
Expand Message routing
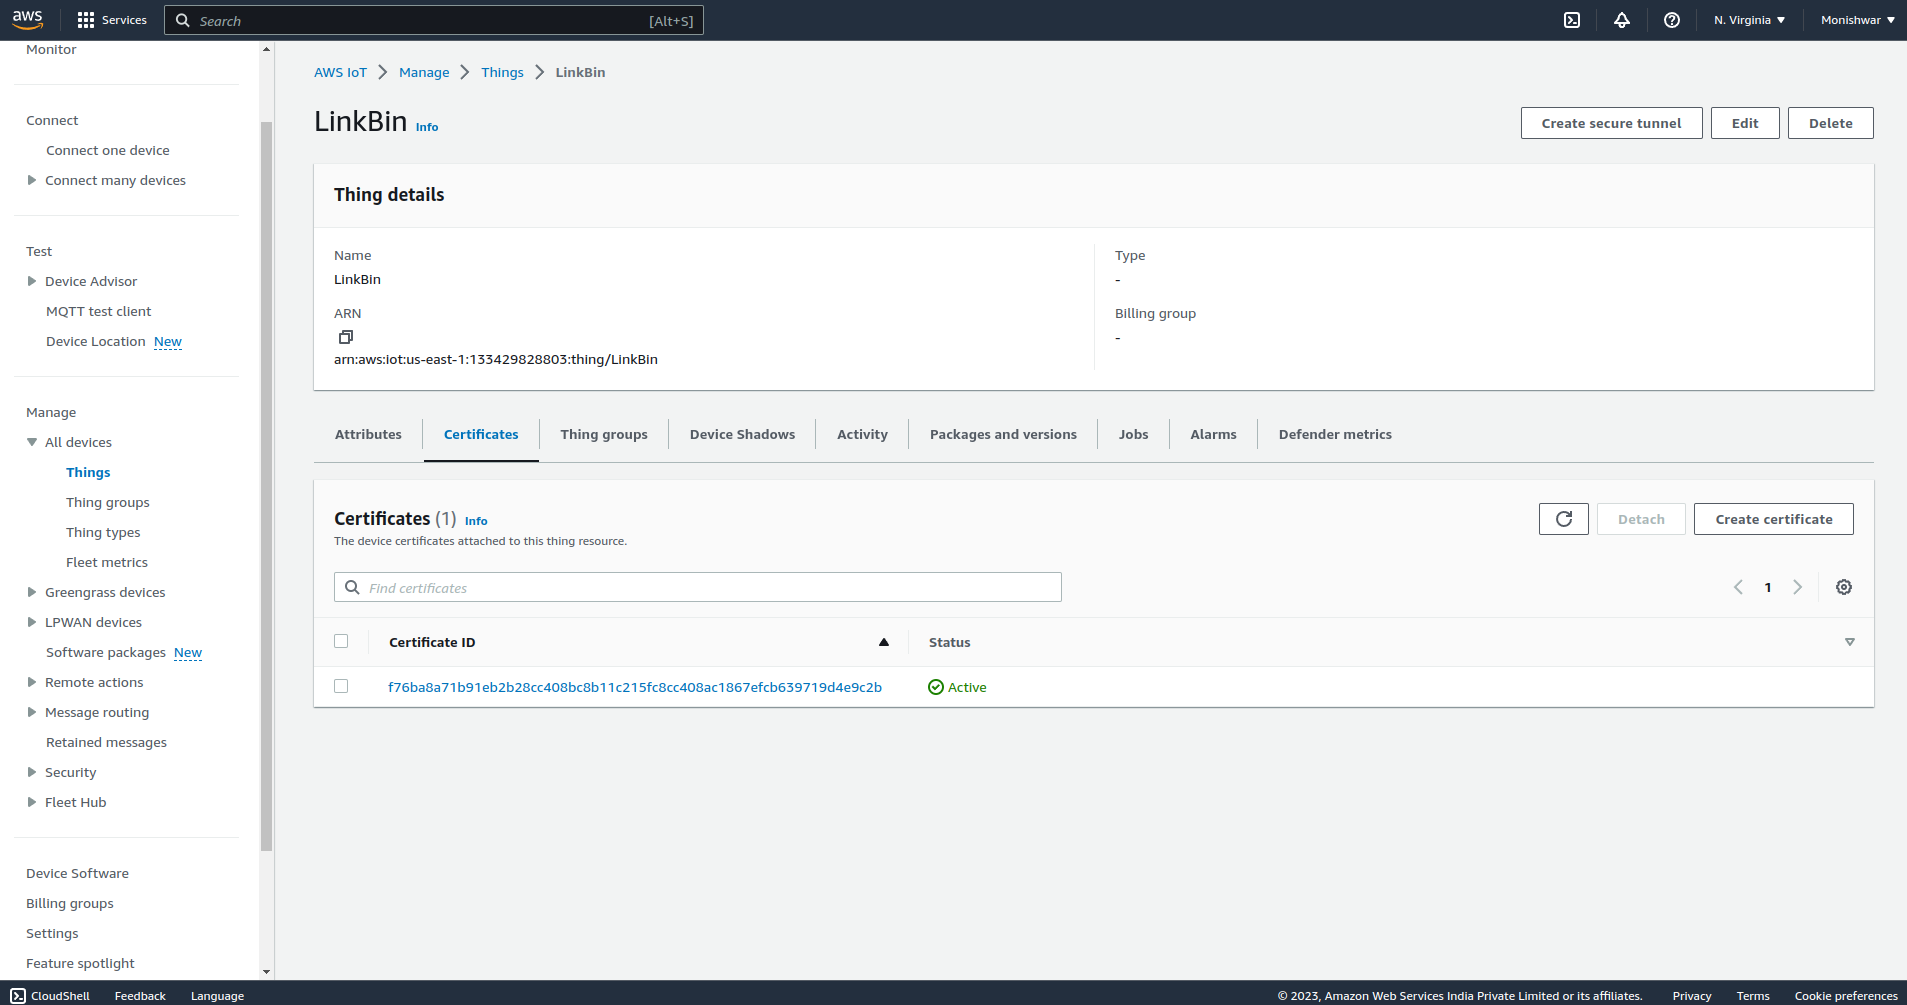coord(32,712)
